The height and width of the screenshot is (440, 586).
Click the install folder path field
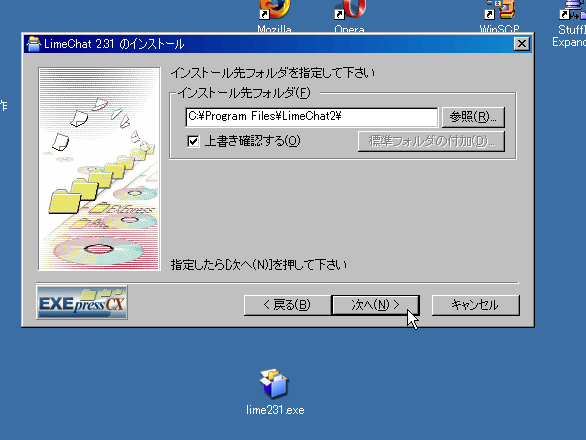tap(311, 117)
